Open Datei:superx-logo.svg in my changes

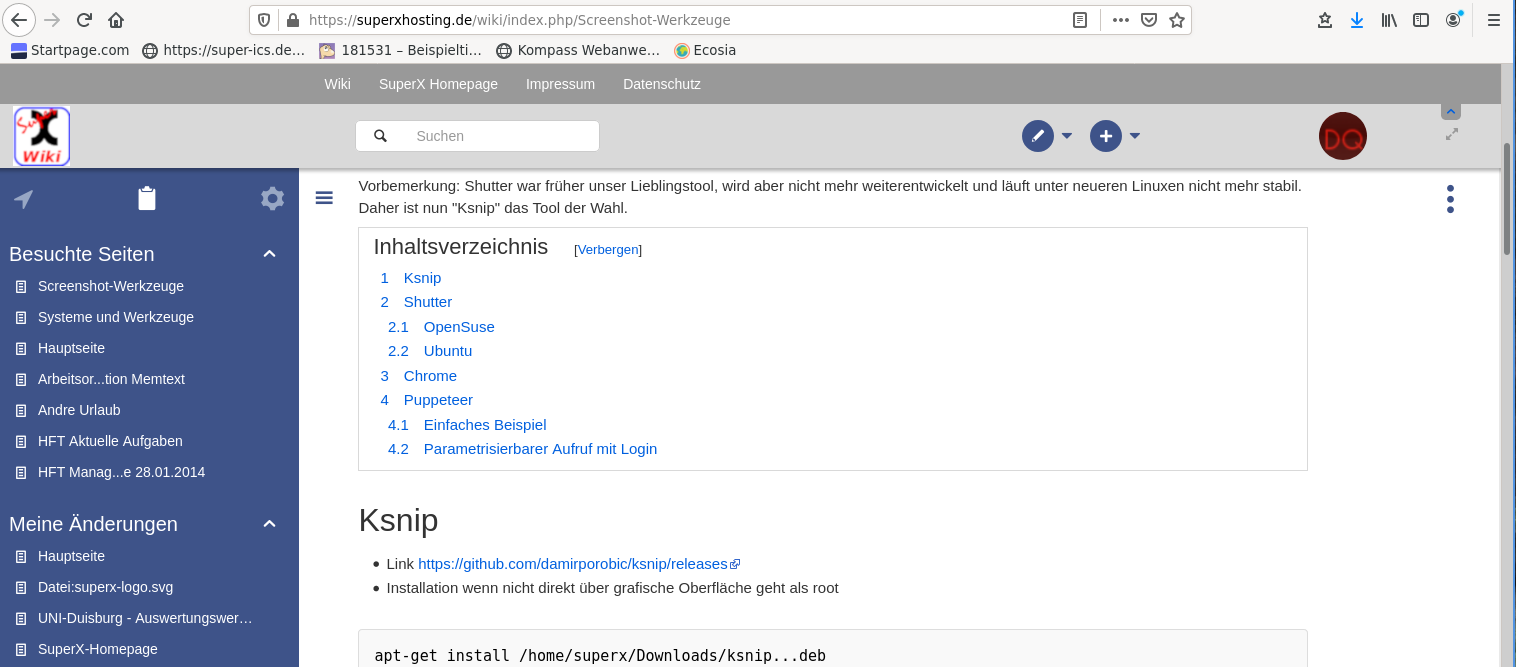[x=105, y=587]
